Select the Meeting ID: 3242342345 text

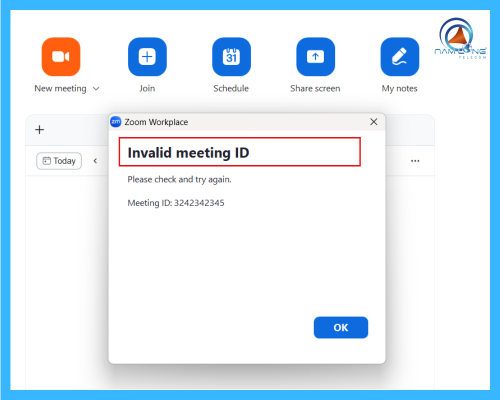pyautogui.click(x=176, y=203)
